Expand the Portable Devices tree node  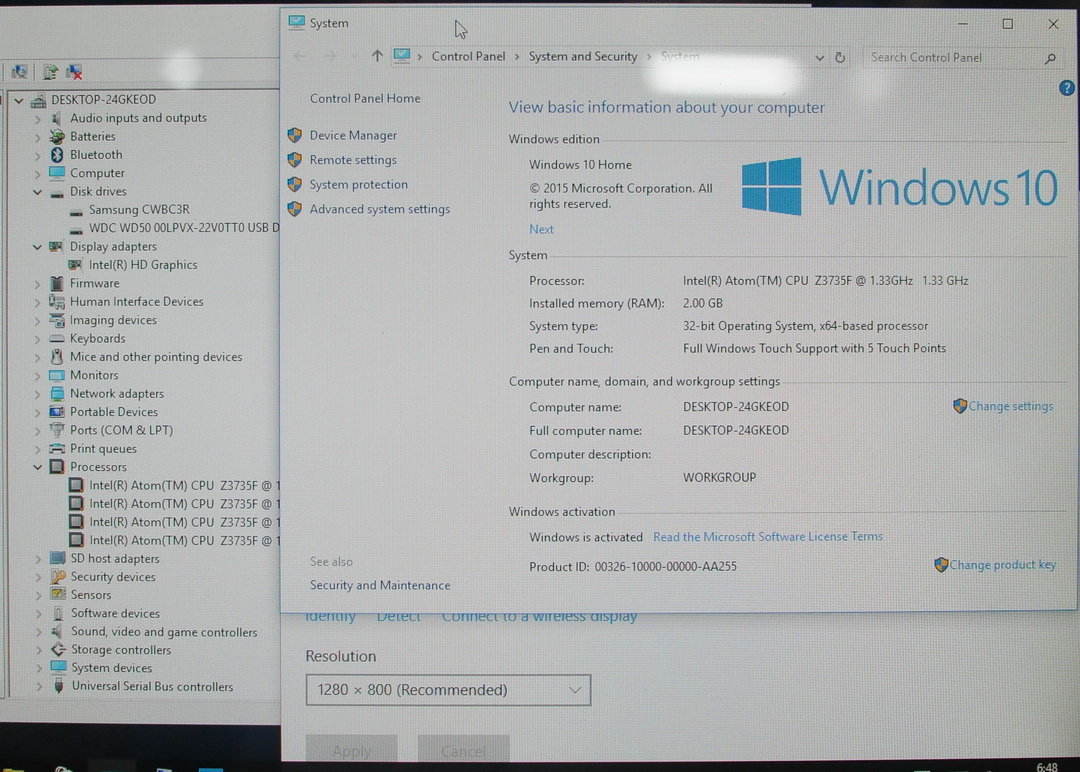38,412
